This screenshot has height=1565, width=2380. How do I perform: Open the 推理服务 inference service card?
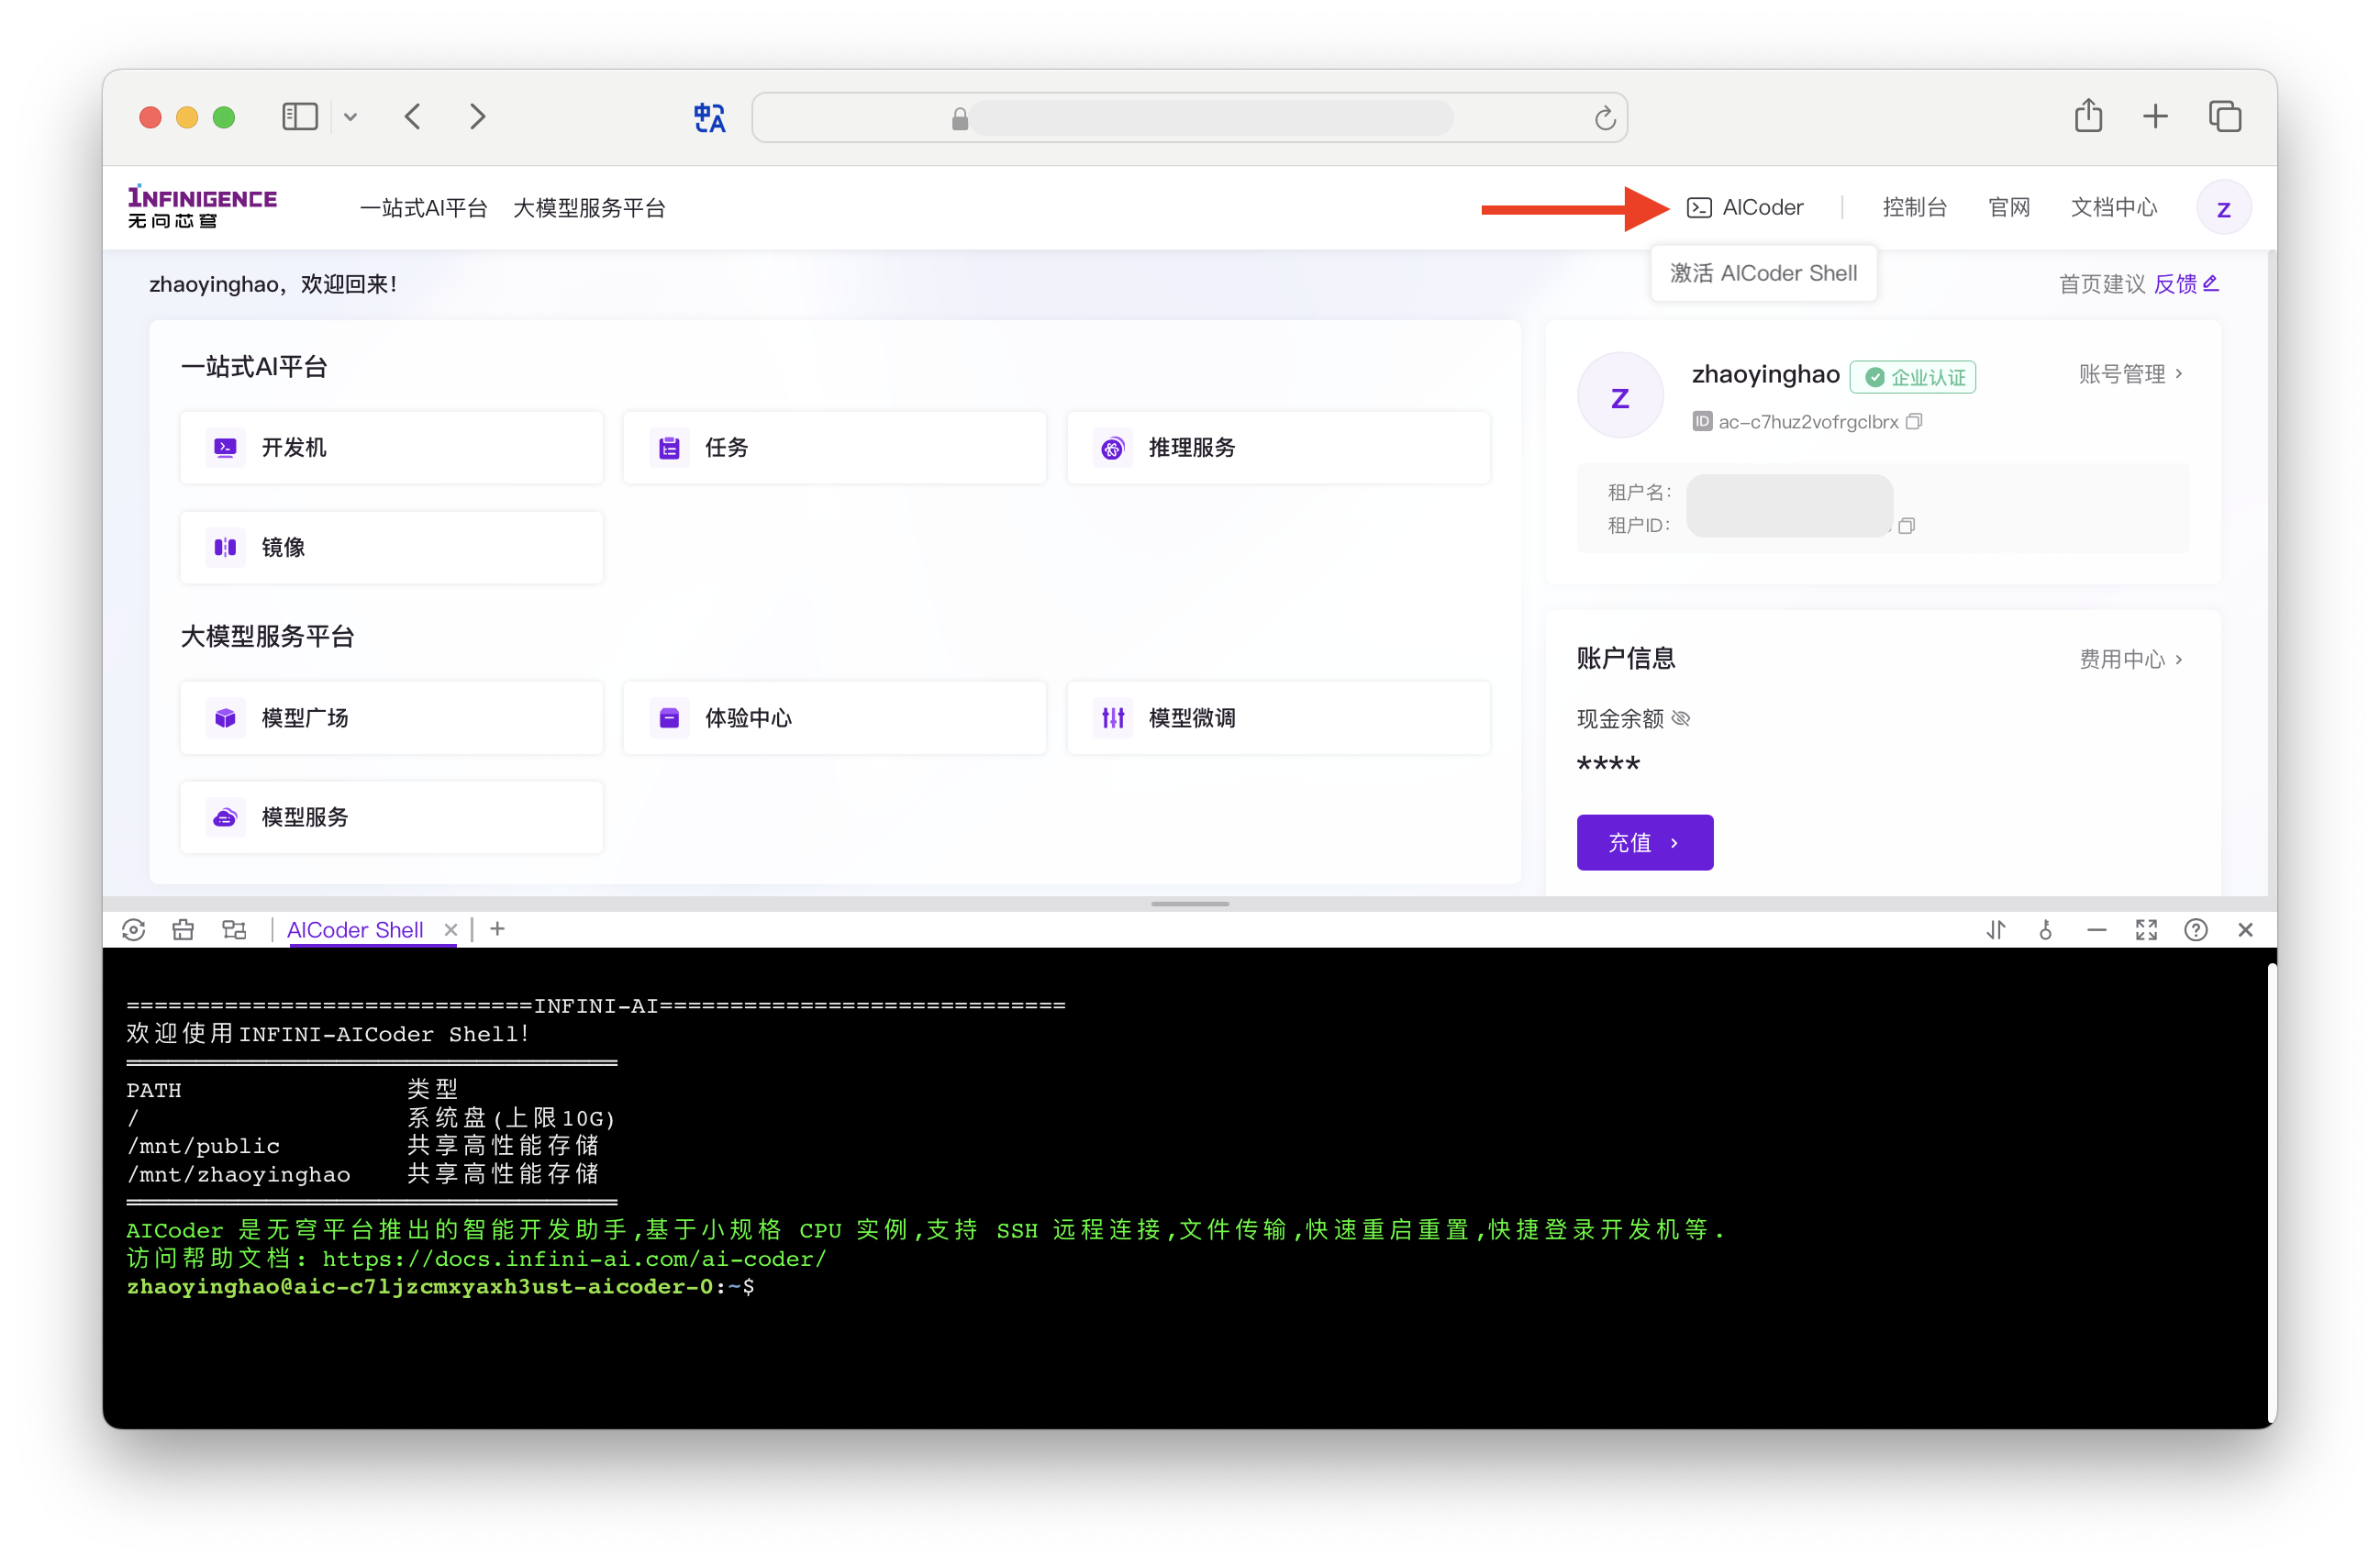click(x=1278, y=447)
